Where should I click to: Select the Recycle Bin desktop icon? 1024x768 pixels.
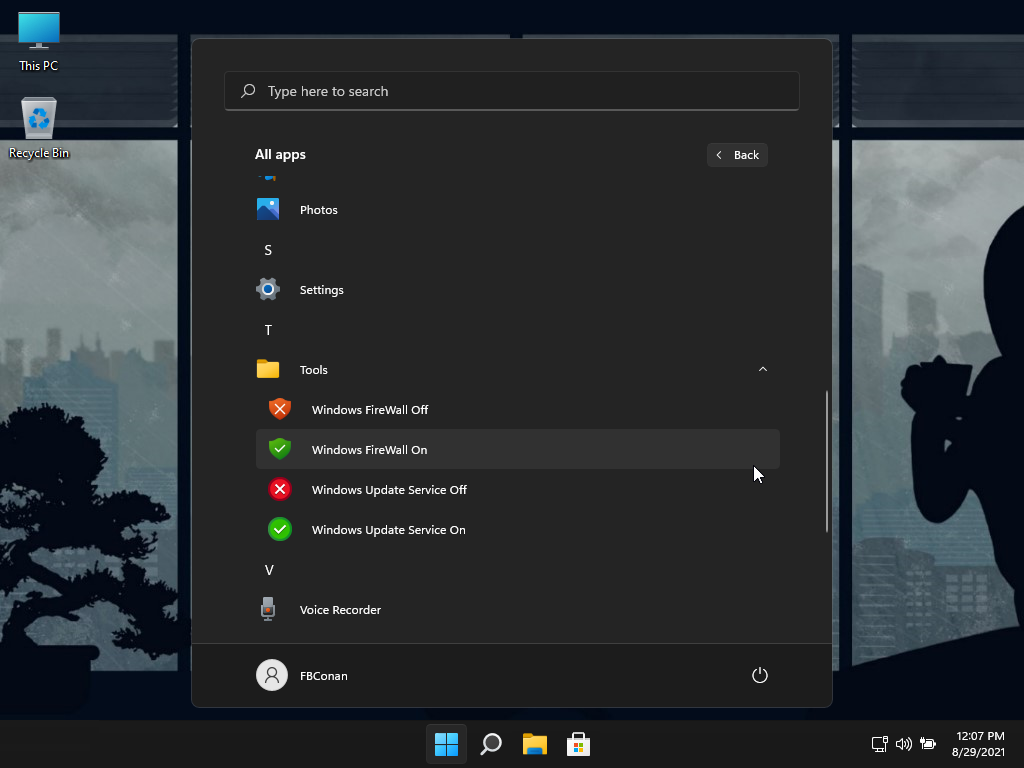tap(39, 128)
